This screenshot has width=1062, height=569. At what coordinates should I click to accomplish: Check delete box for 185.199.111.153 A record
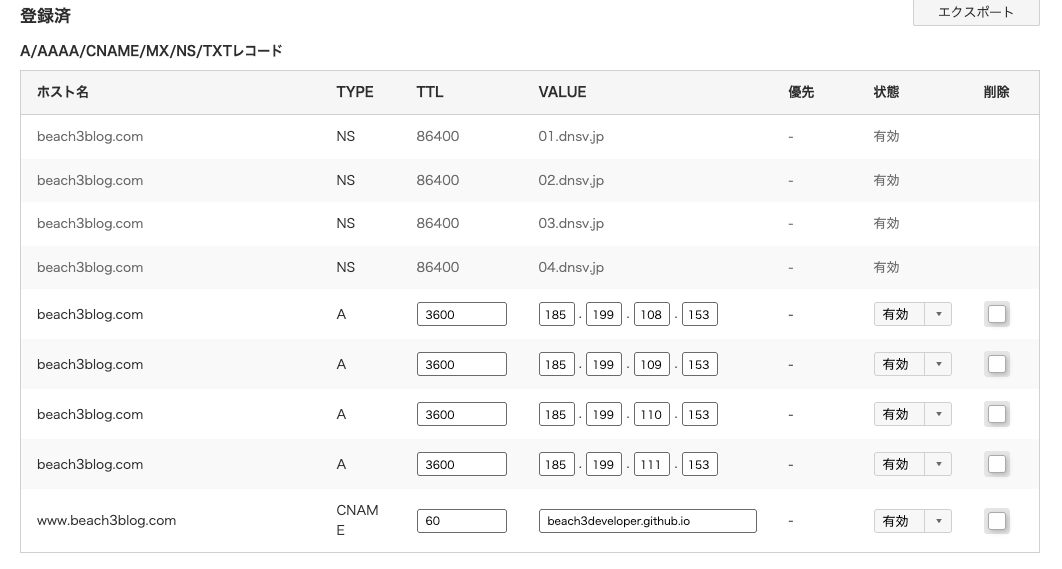(x=996, y=464)
